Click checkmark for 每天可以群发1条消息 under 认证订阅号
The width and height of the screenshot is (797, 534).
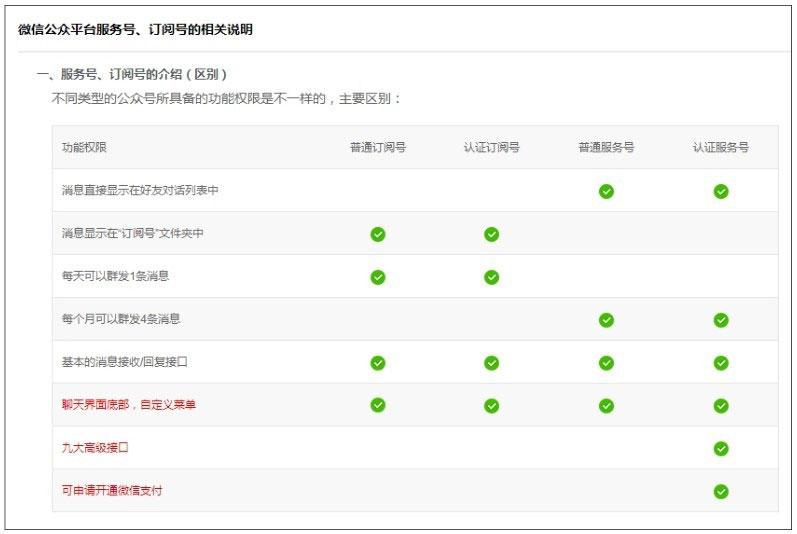coord(491,277)
